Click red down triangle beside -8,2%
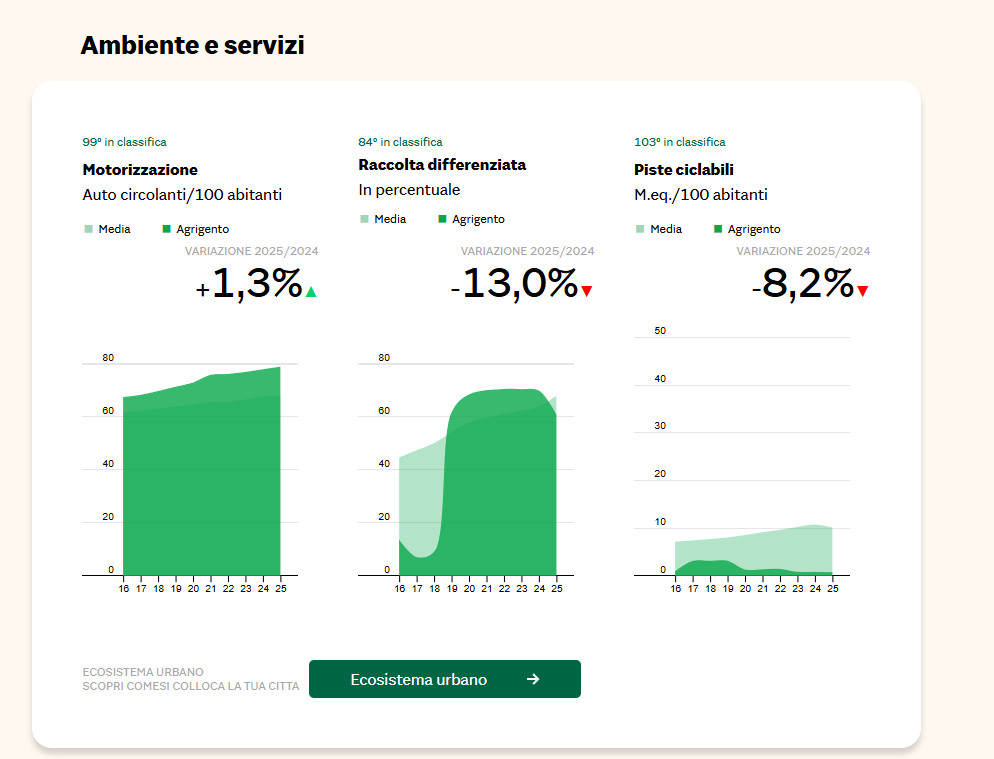This screenshot has width=994, height=759. click(863, 292)
